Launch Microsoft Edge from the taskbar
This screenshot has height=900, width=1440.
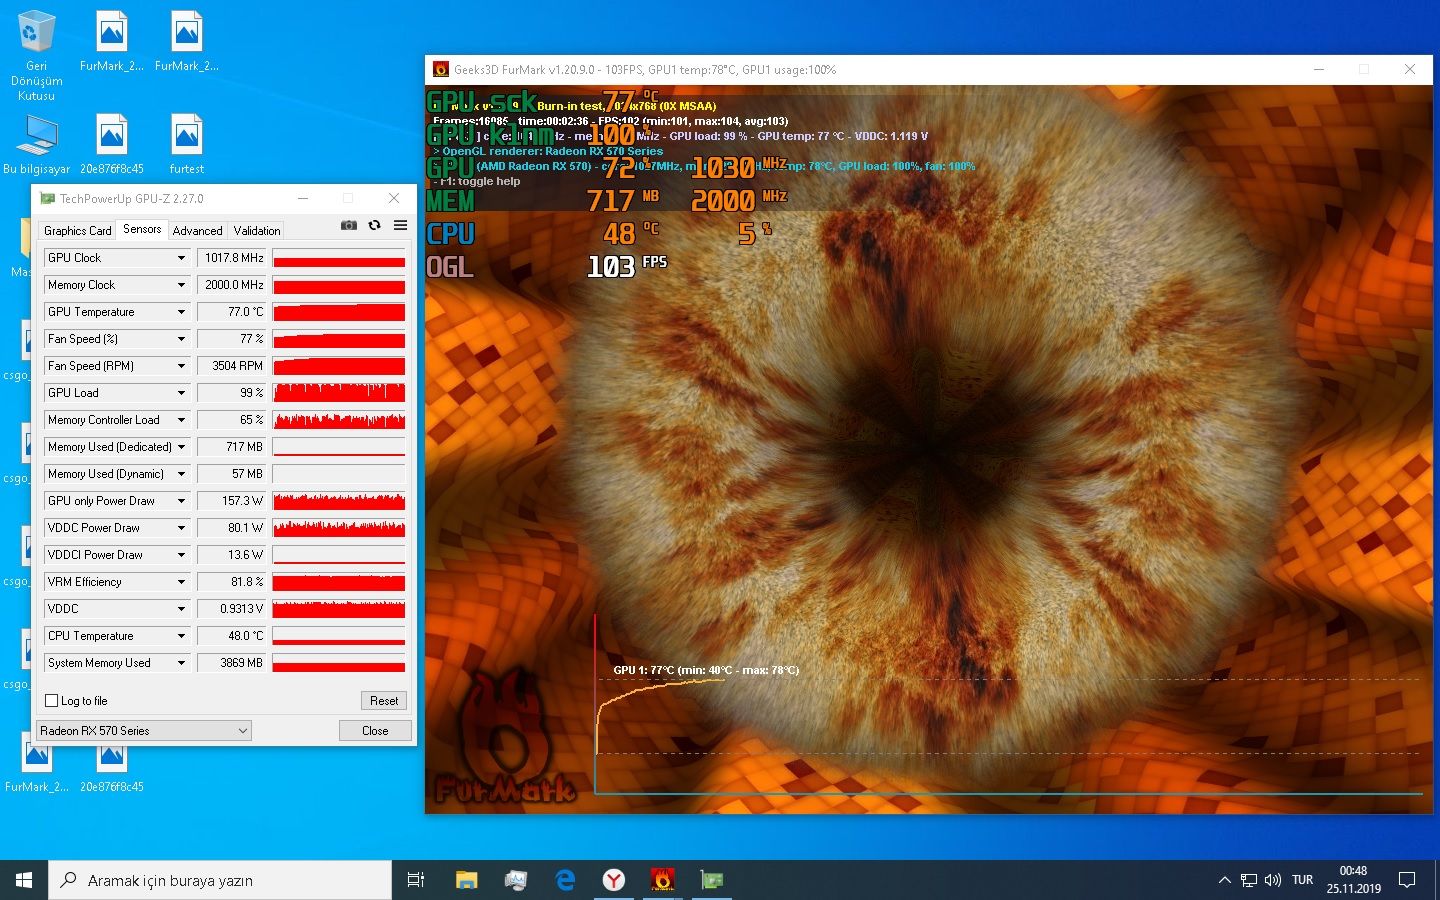(565, 880)
